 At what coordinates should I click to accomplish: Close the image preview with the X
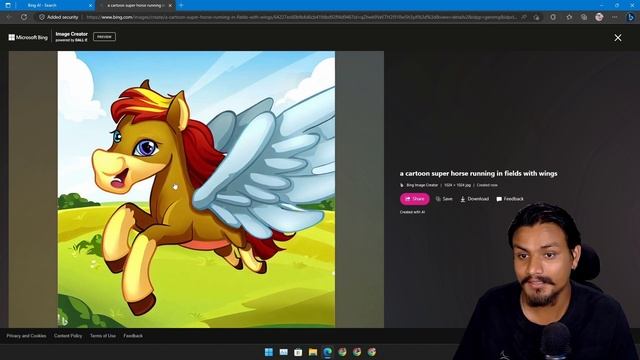click(618, 38)
